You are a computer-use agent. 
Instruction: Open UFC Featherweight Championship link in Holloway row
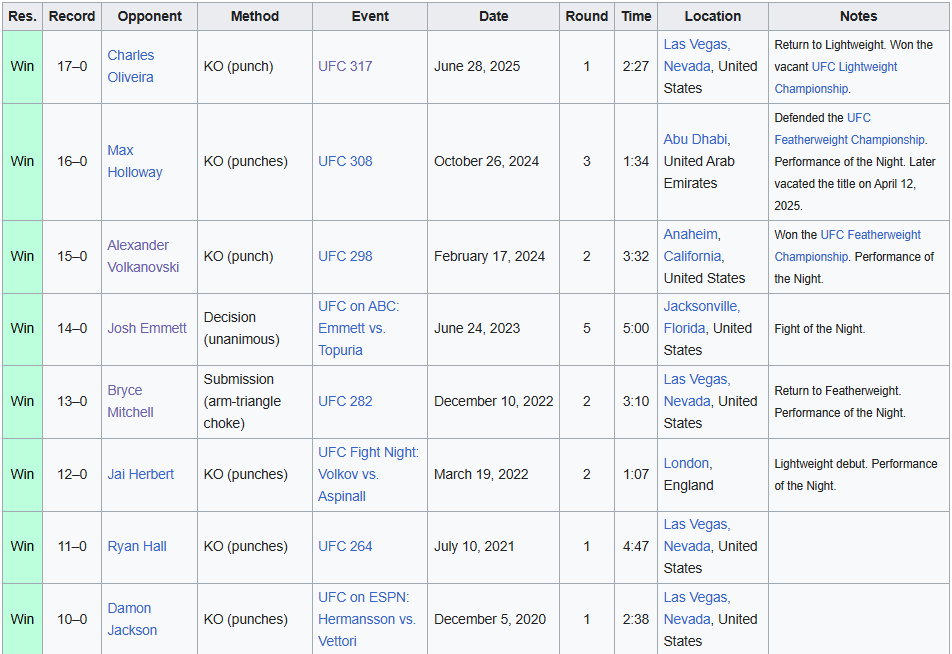tap(849, 129)
